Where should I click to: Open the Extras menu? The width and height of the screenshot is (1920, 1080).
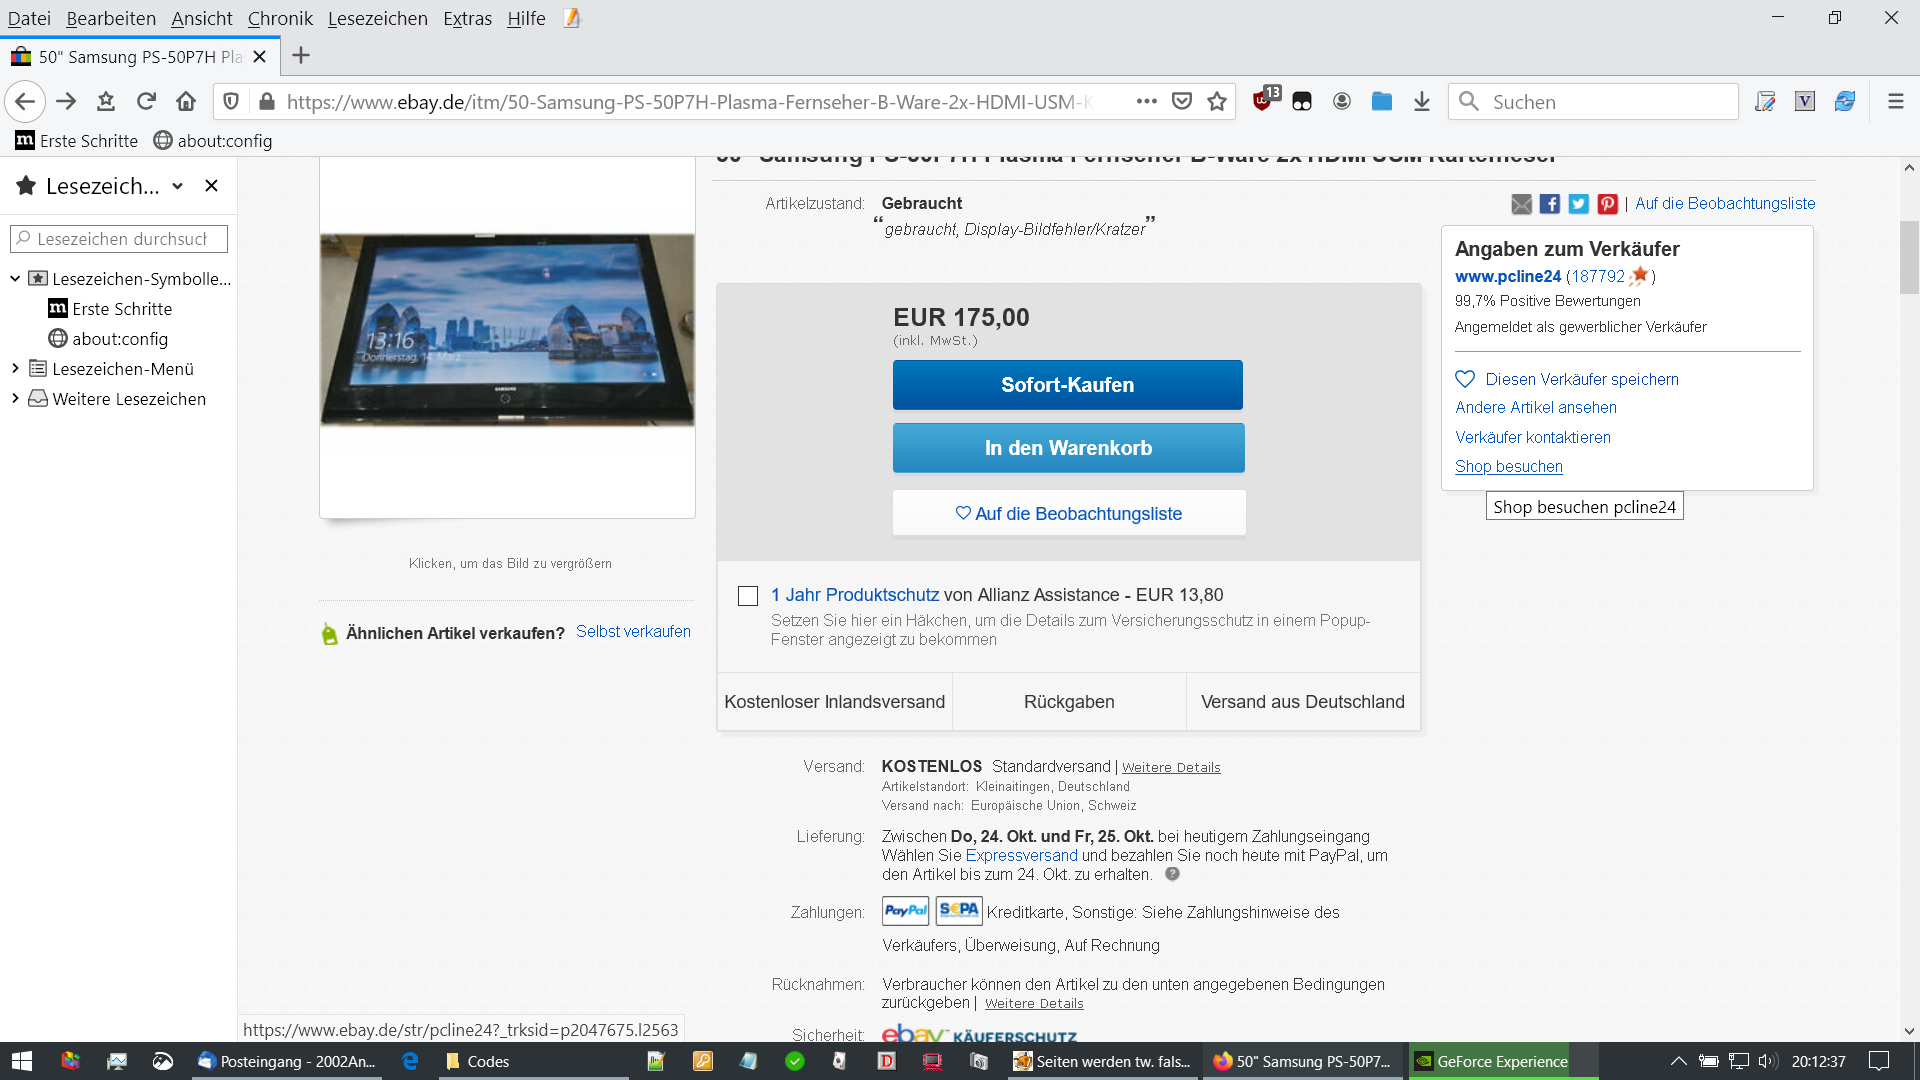pos(467,18)
